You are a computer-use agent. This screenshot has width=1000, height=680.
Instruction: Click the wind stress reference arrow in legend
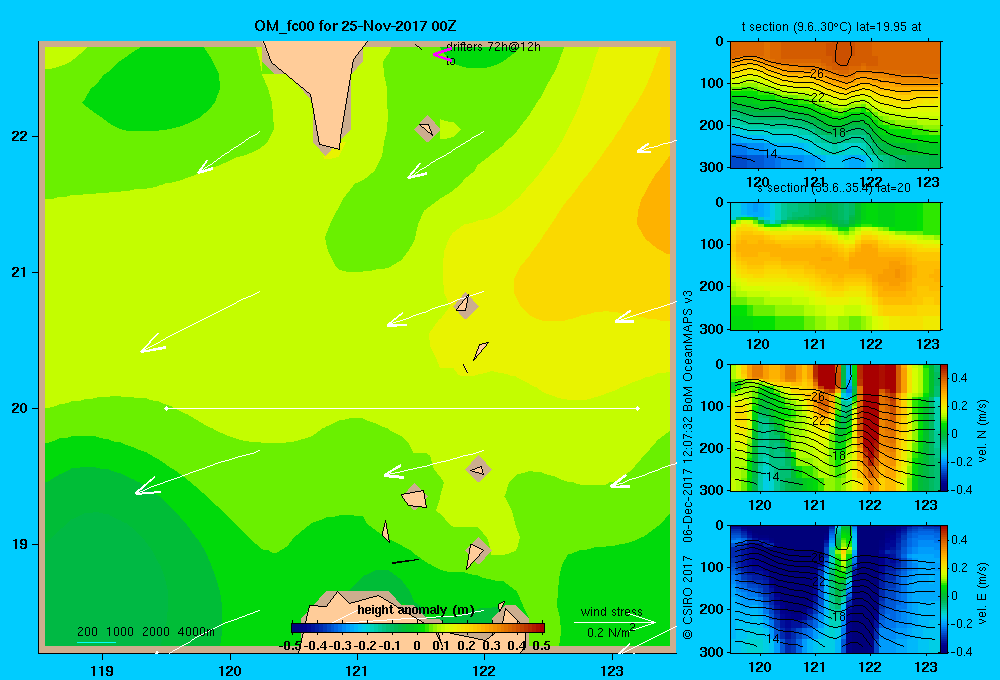pos(615,621)
